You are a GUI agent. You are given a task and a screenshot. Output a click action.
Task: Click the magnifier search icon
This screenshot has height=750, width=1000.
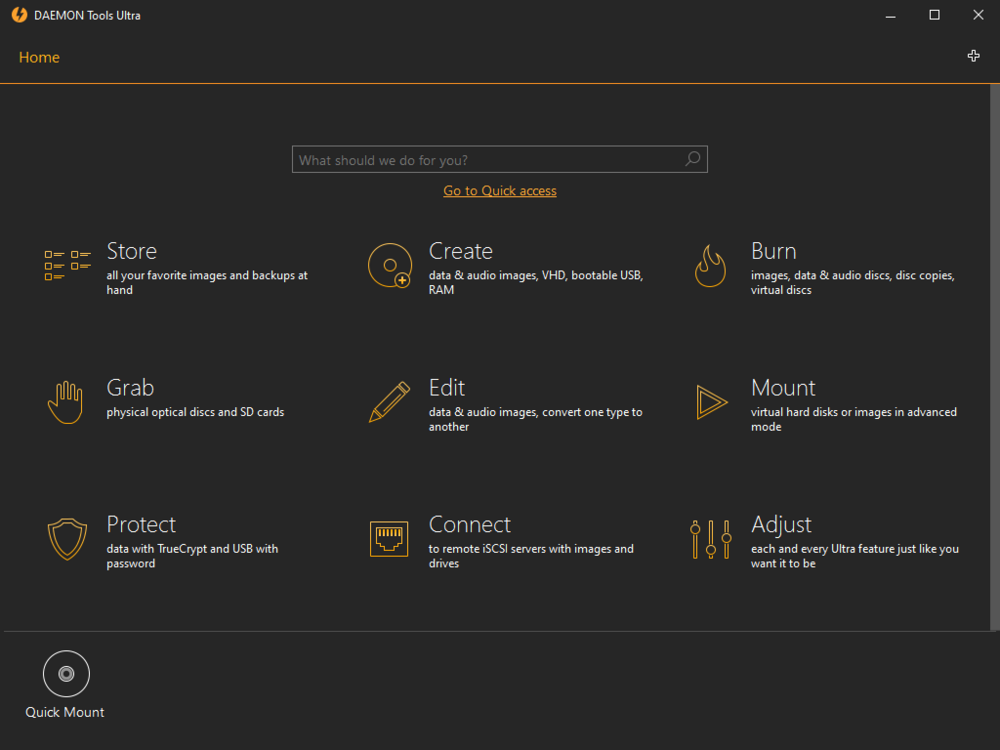tap(692, 159)
